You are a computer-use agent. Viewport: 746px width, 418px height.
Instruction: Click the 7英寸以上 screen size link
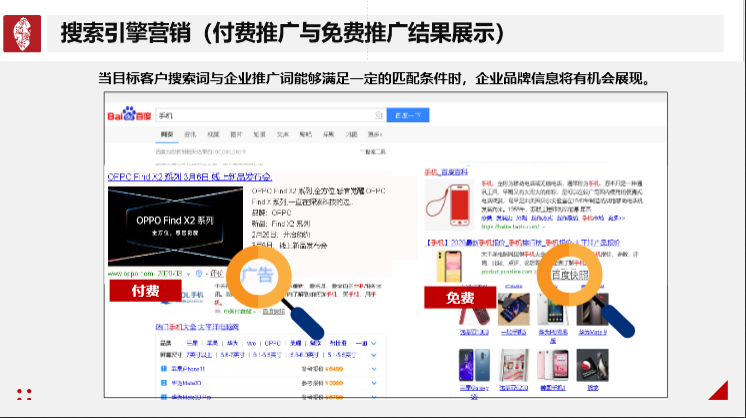click(x=199, y=355)
